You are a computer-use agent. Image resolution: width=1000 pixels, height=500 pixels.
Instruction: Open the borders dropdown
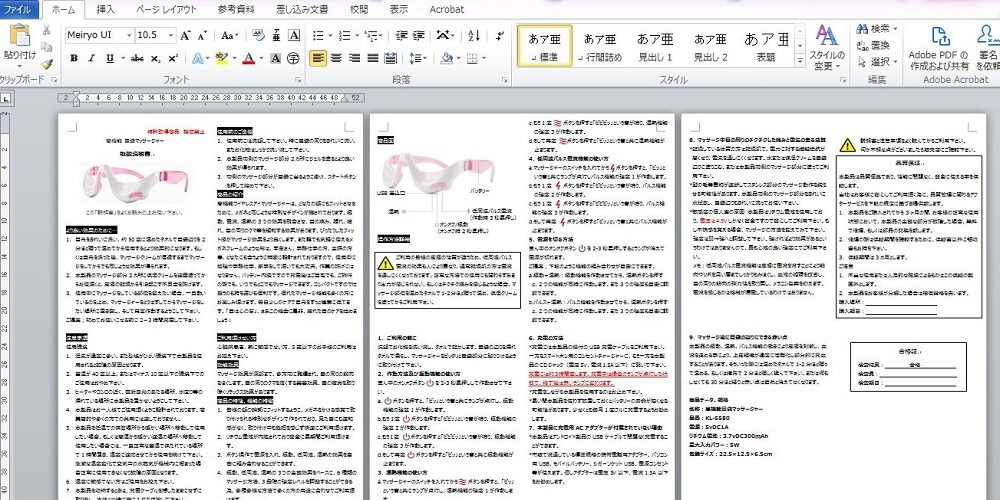(x=483, y=58)
